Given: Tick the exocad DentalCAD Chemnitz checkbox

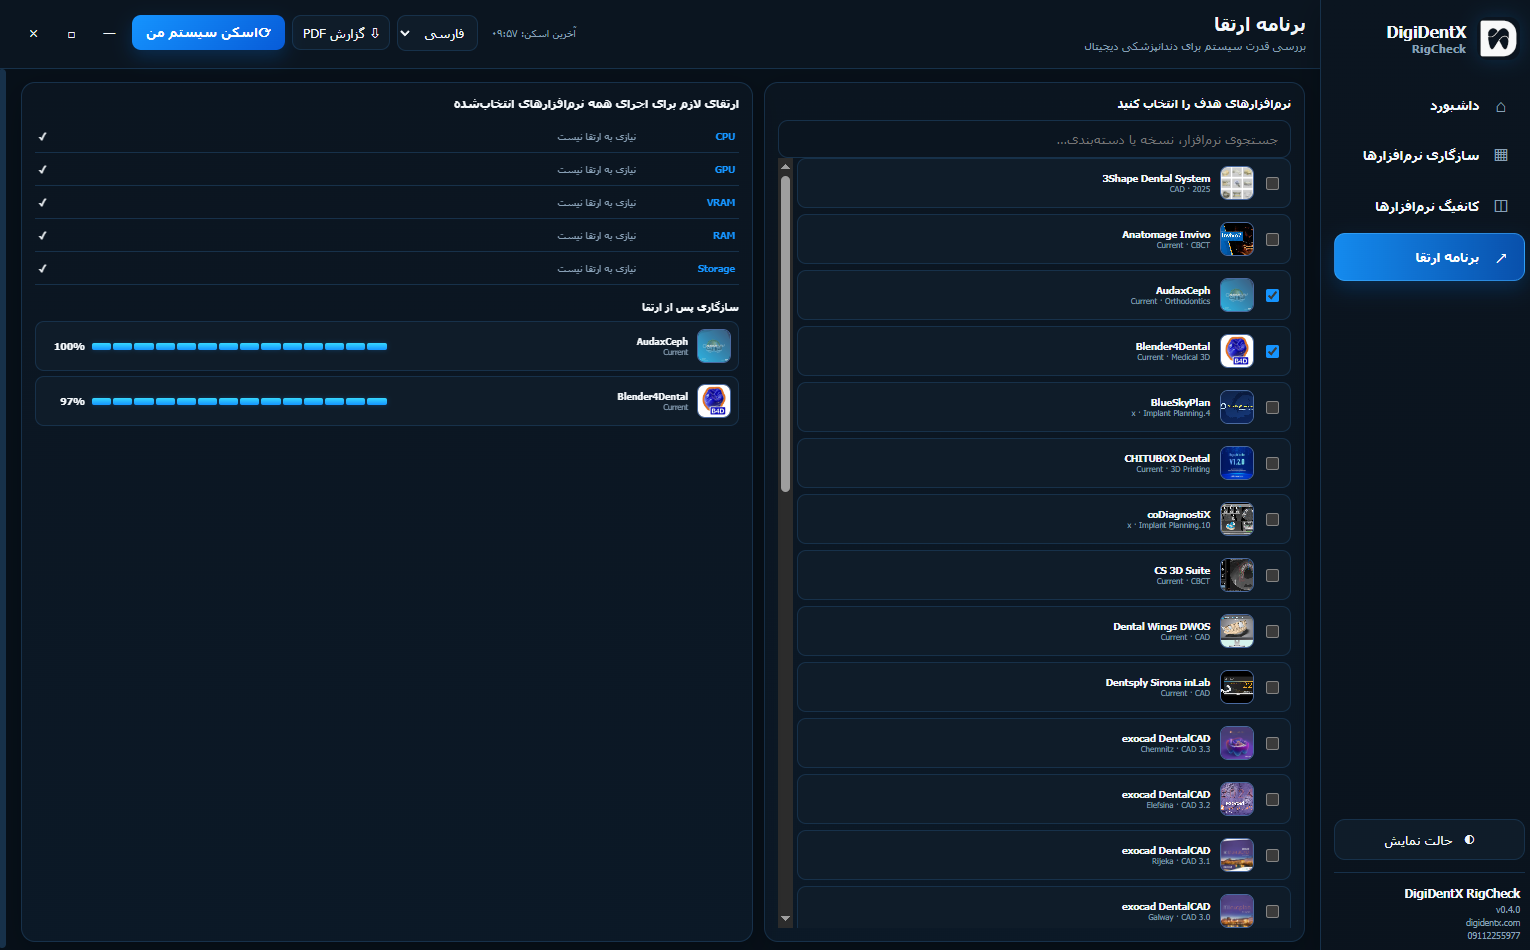Looking at the screenshot, I should (x=1272, y=743).
